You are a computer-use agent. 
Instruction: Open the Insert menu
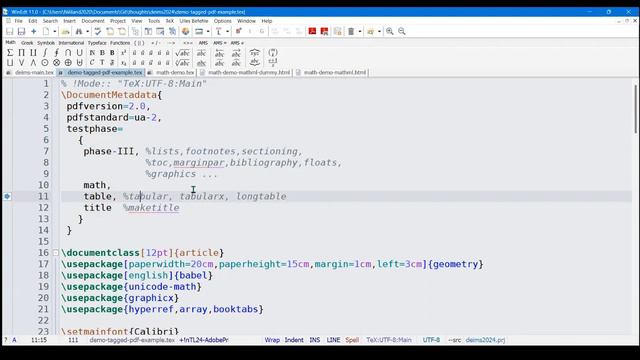click(69, 21)
